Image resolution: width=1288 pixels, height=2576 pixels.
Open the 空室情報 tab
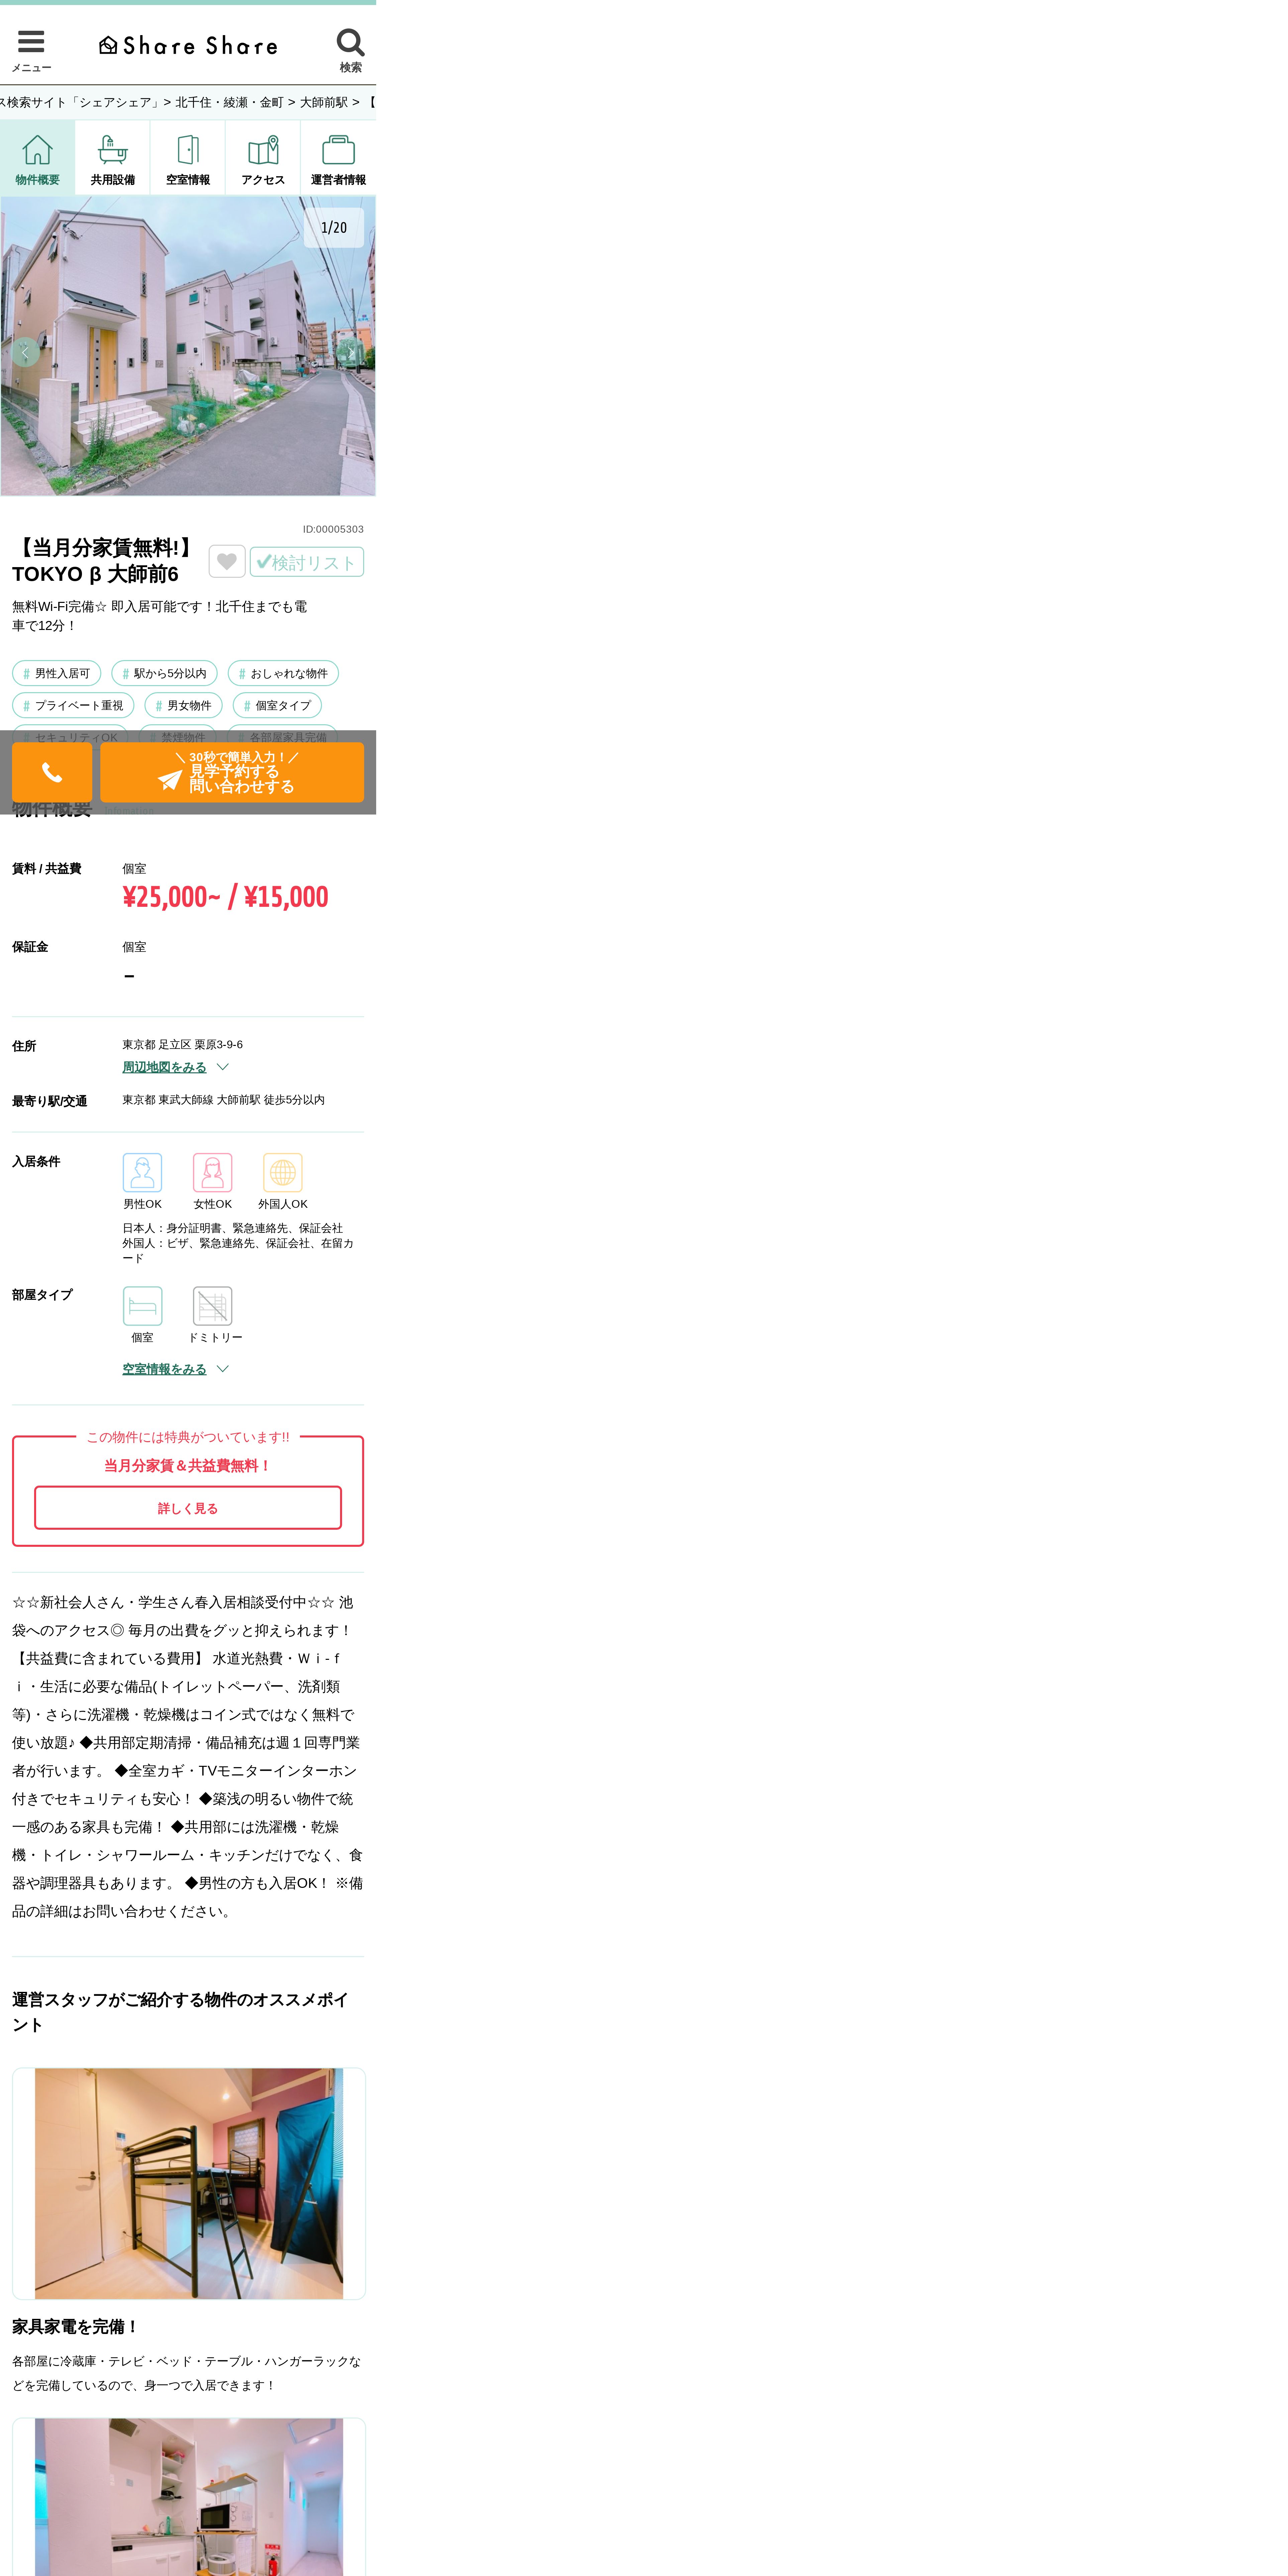[x=188, y=158]
